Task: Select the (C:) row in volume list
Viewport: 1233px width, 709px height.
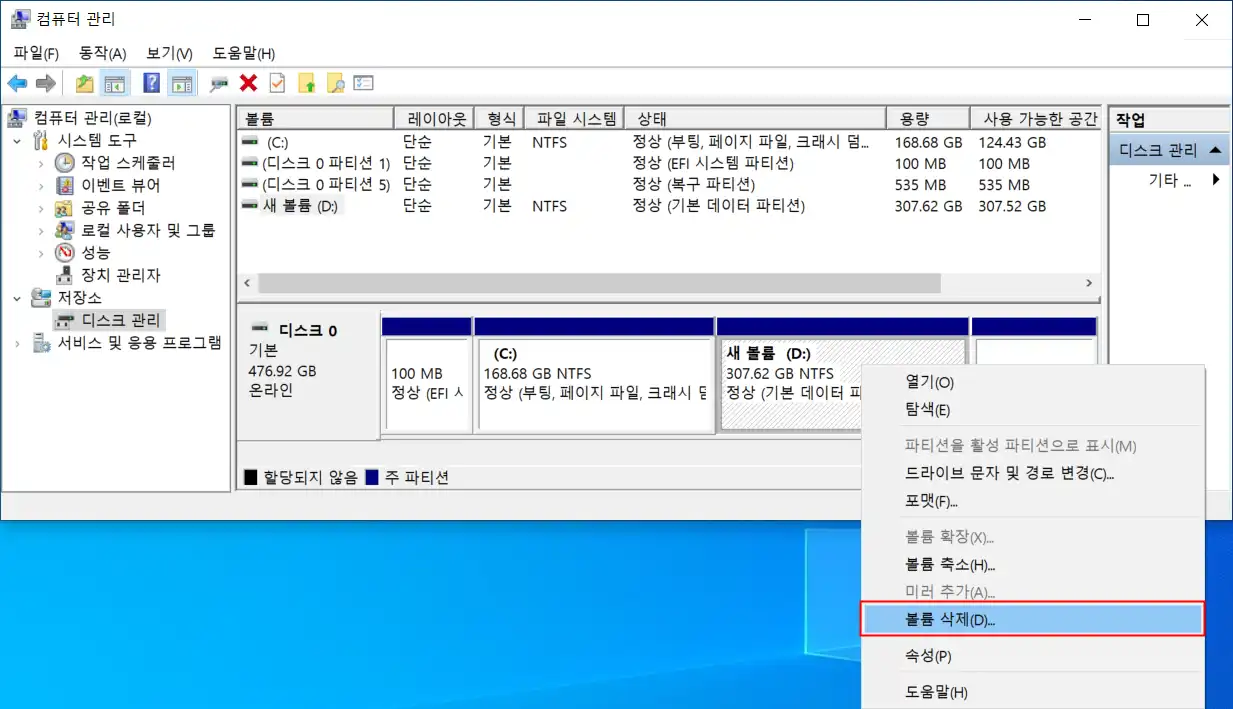Action: (x=668, y=142)
